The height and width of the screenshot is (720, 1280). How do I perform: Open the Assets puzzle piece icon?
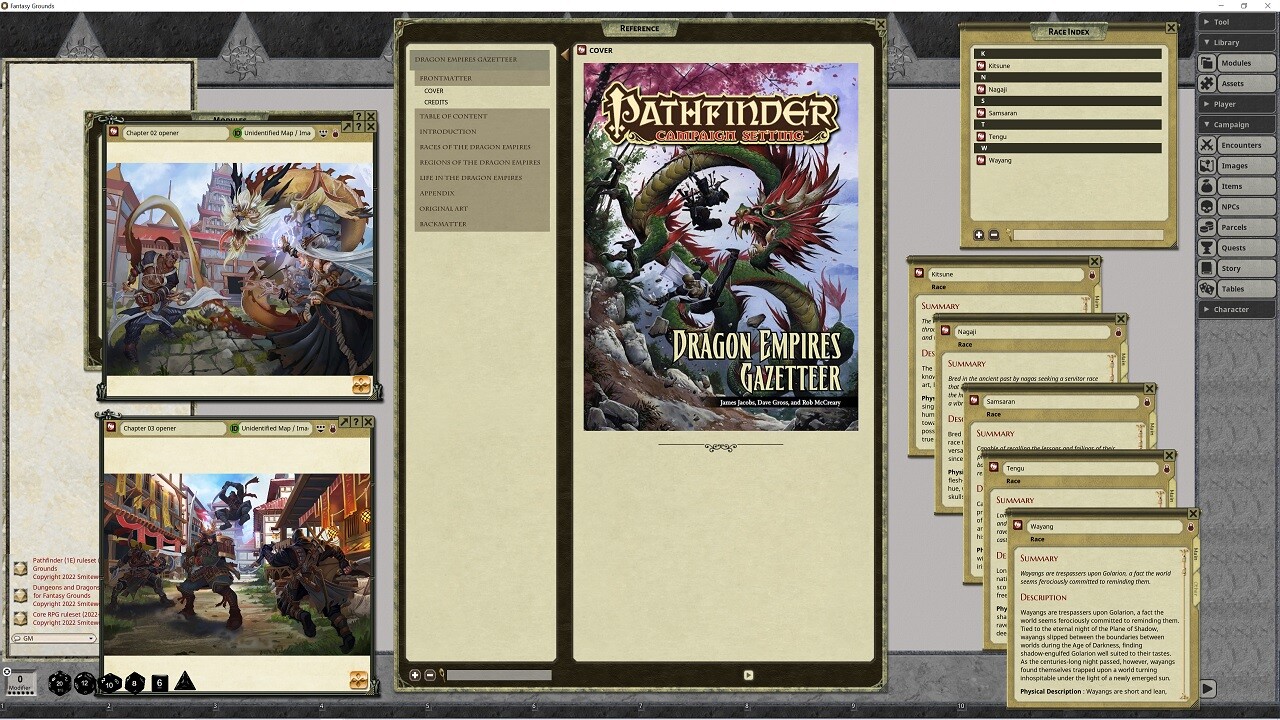[1207, 84]
